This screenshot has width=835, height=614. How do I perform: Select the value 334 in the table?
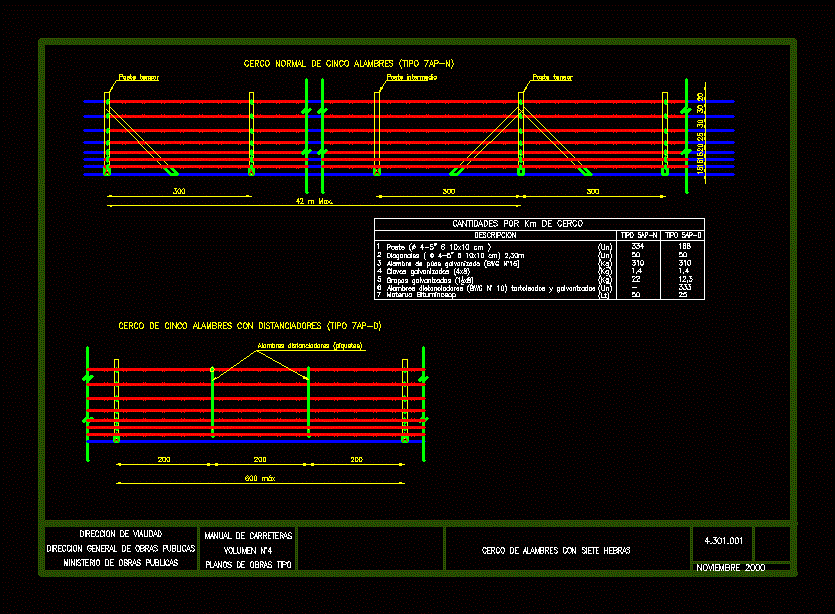(637, 246)
